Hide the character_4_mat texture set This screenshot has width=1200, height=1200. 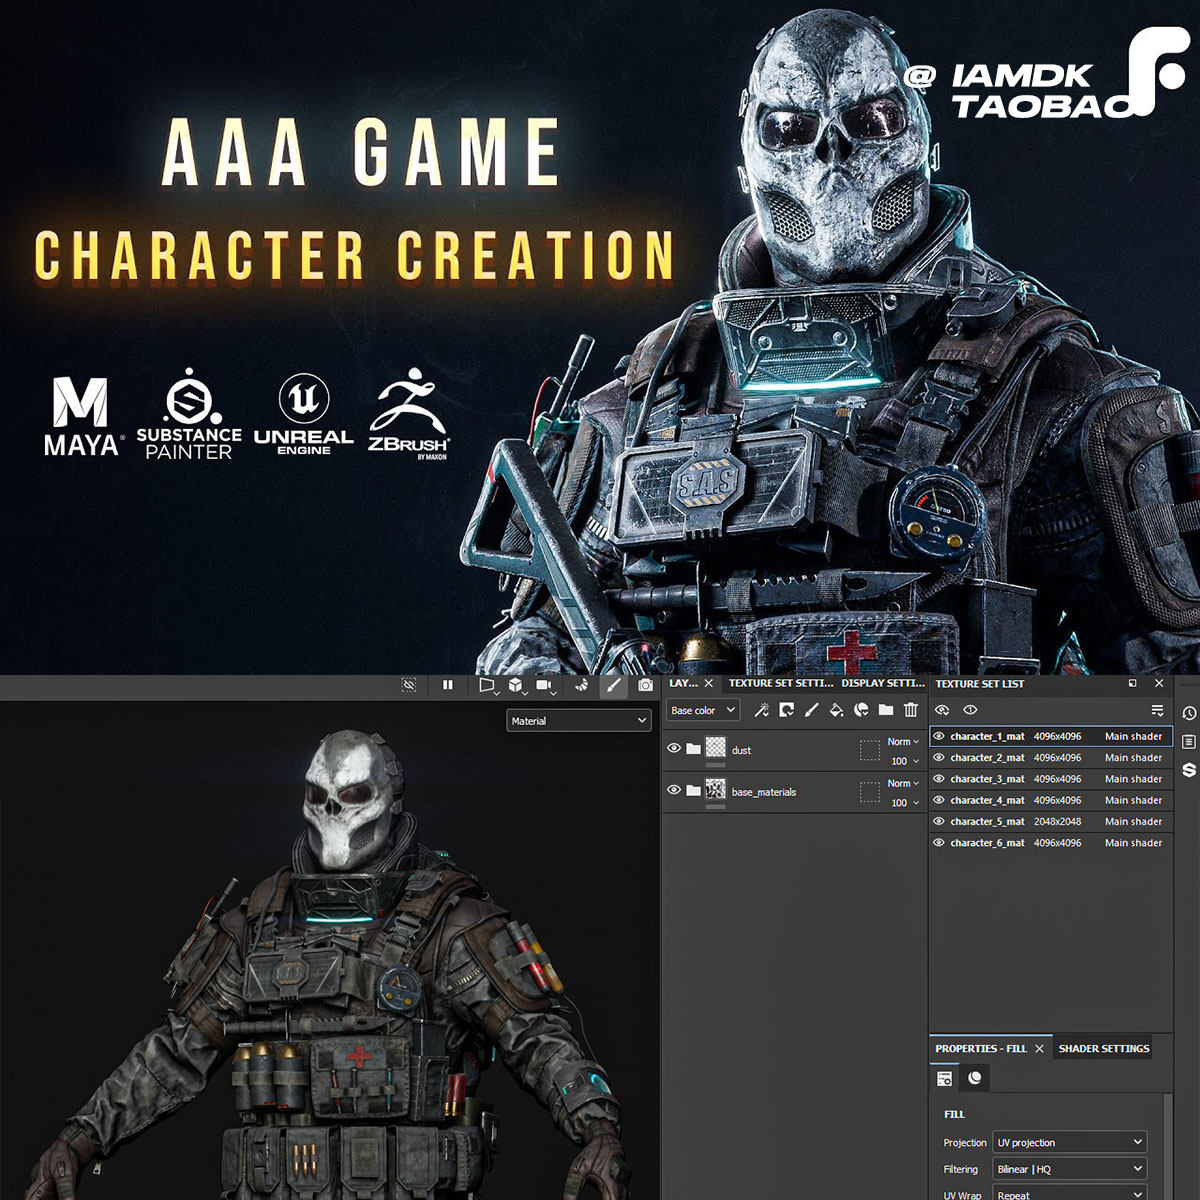click(x=938, y=800)
